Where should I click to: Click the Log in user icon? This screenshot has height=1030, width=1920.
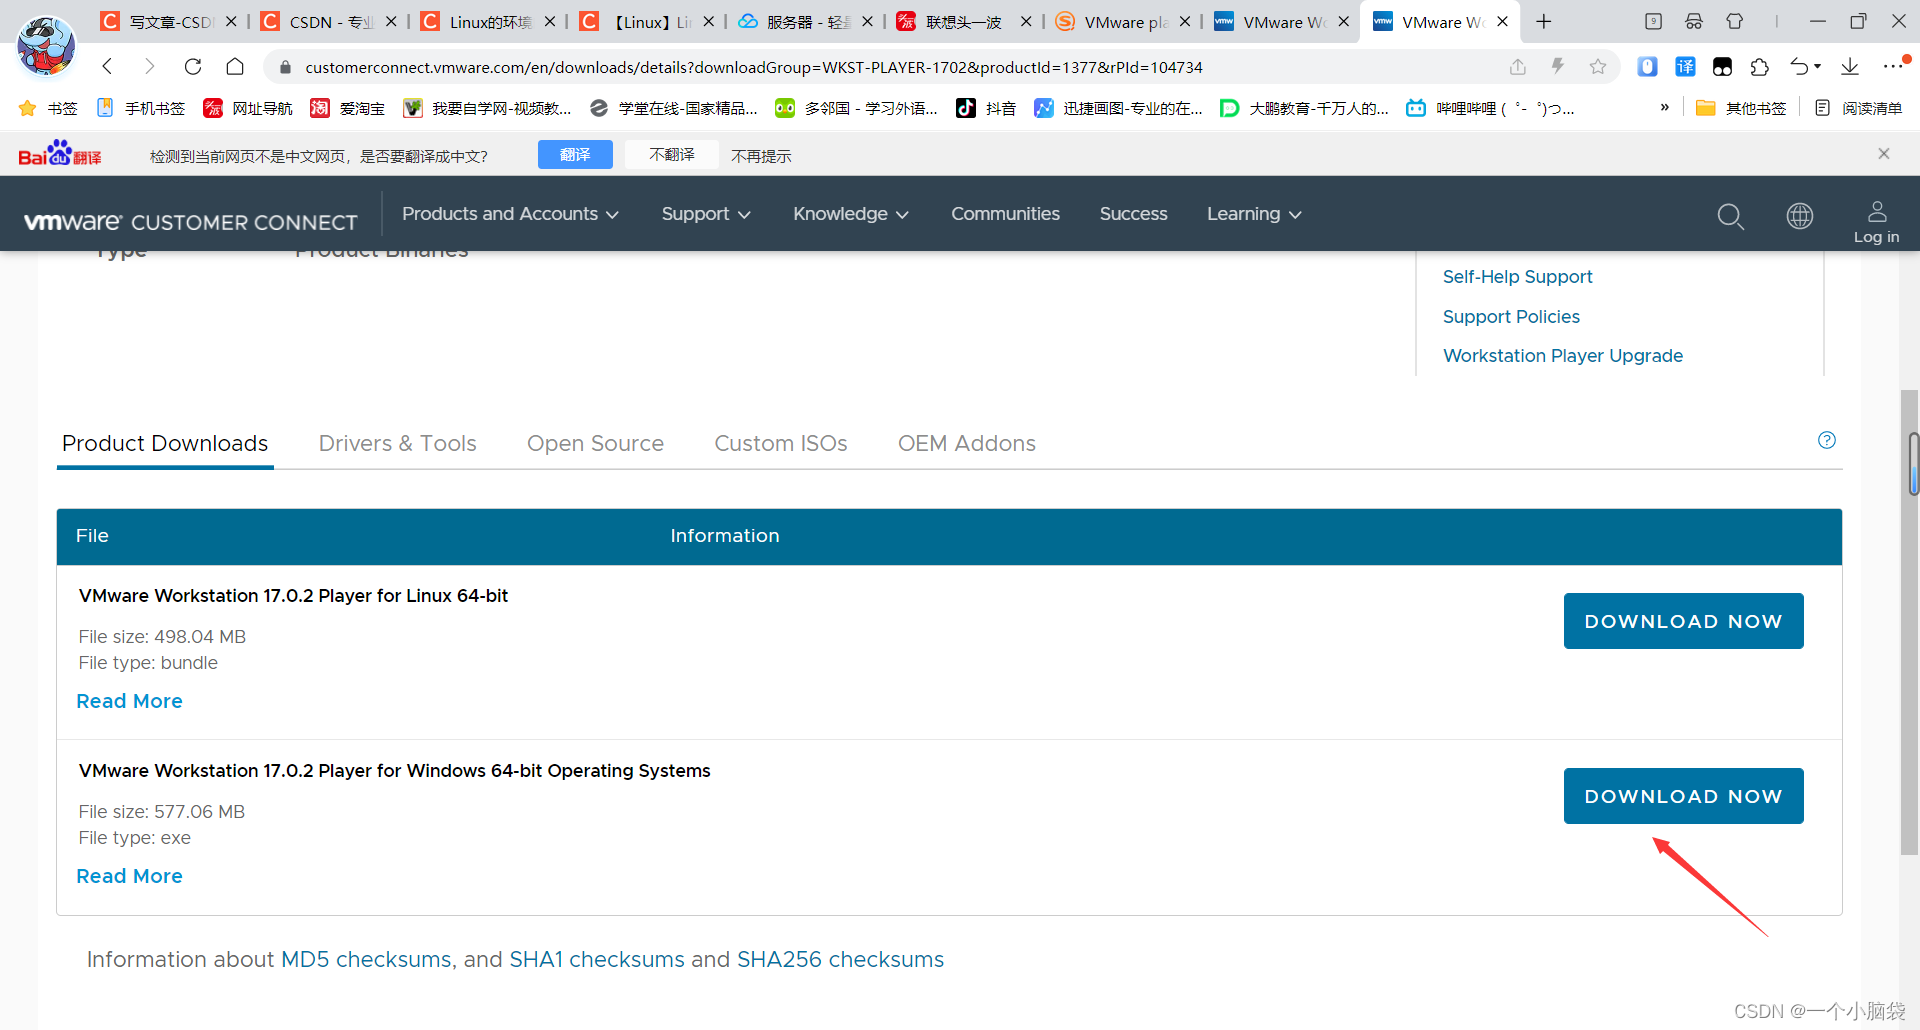1877,222
